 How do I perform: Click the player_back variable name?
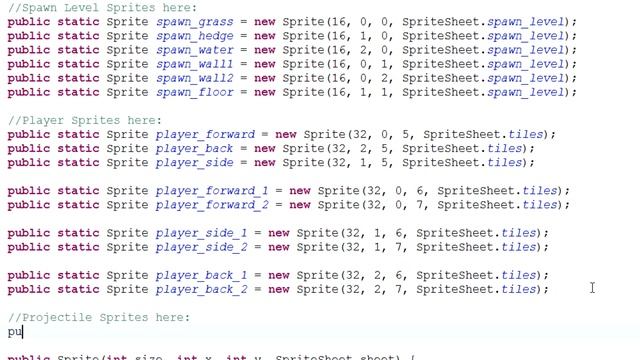click(x=195, y=149)
